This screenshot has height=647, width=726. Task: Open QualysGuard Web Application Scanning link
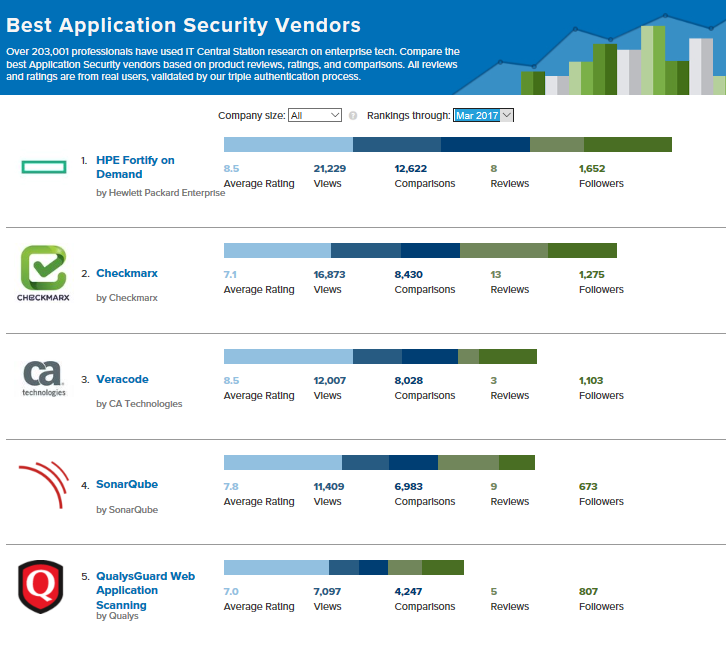tap(145, 590)
